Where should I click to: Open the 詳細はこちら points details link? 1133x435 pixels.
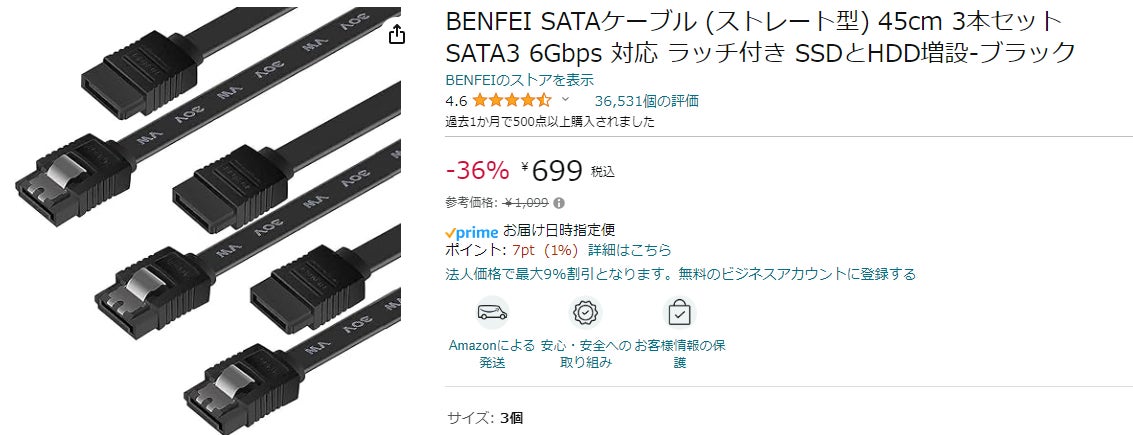click(629, 250)
